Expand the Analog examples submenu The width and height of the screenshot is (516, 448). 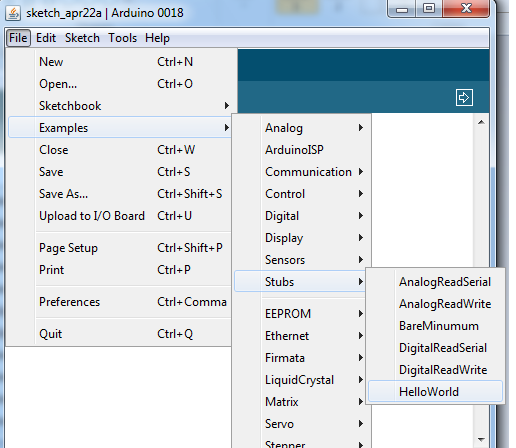coord(302,128)
